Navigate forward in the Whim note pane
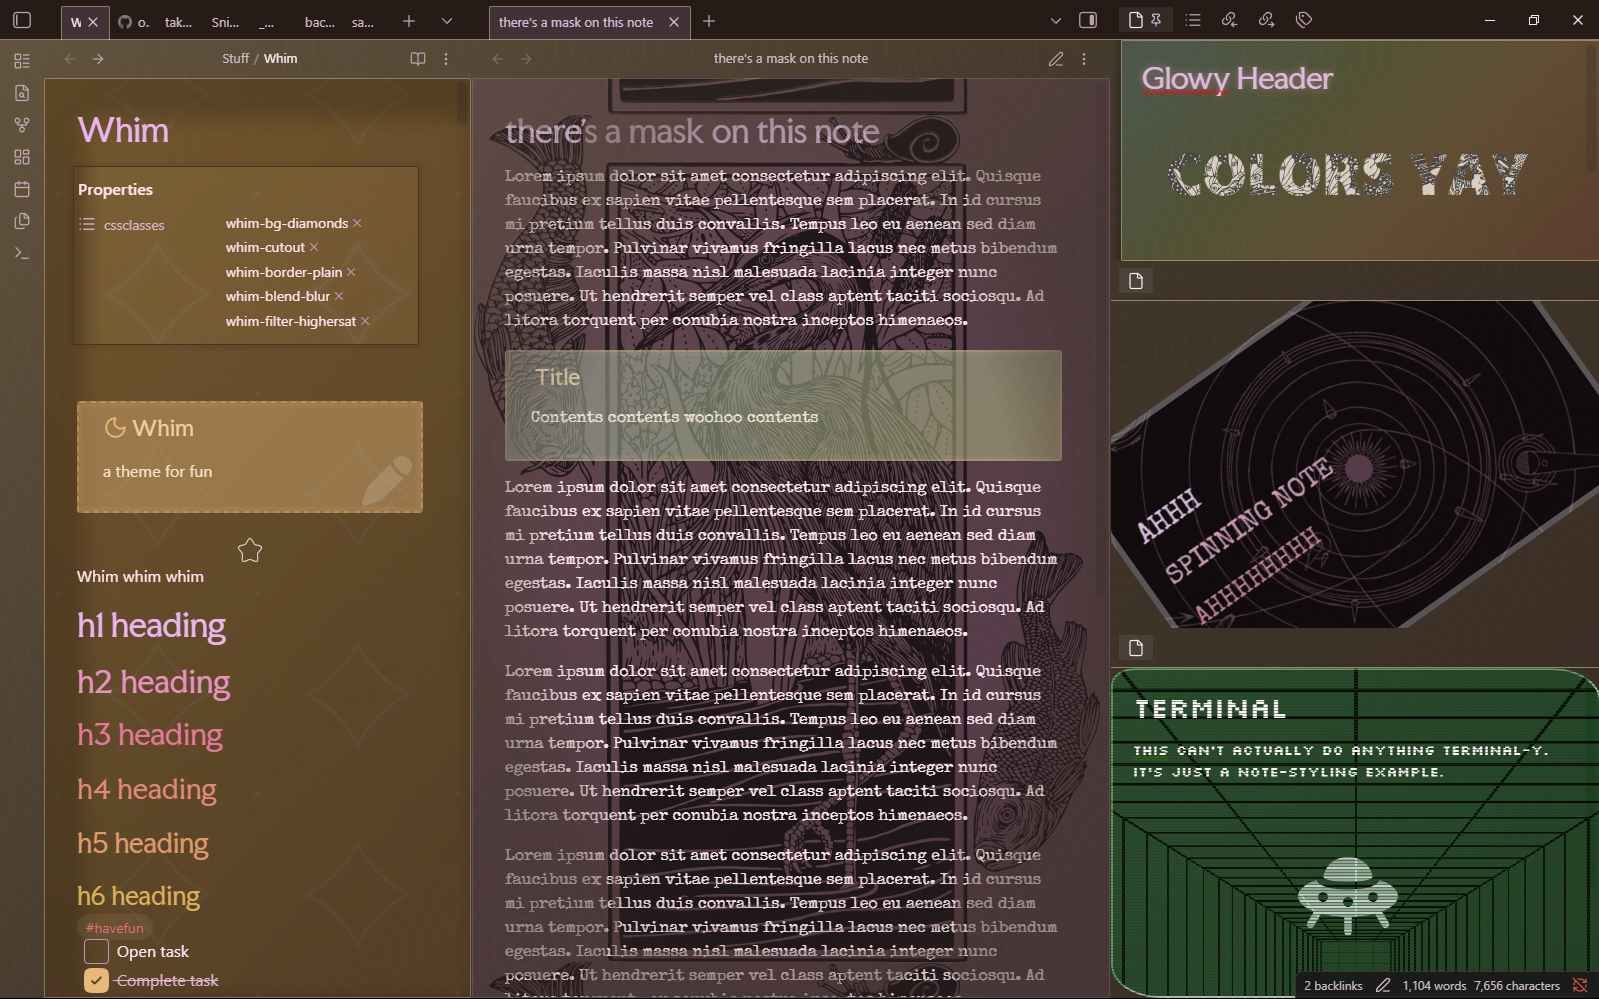The width and height of the screenshot is (1599, 999). click(98, 59)
